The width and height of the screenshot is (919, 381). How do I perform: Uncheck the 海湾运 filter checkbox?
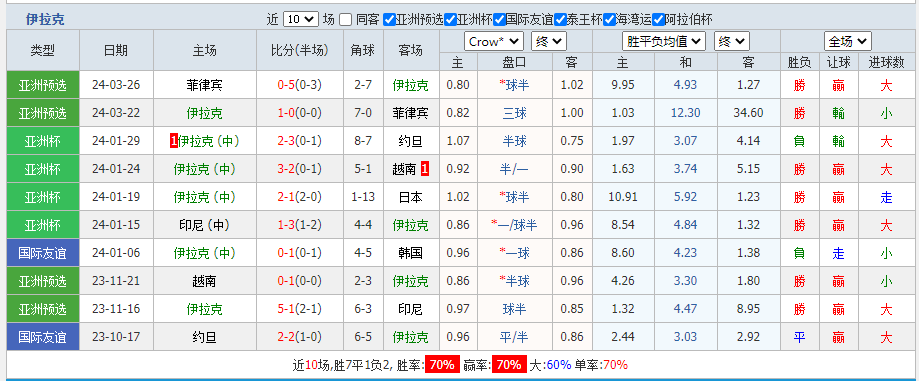click(610, 19)
